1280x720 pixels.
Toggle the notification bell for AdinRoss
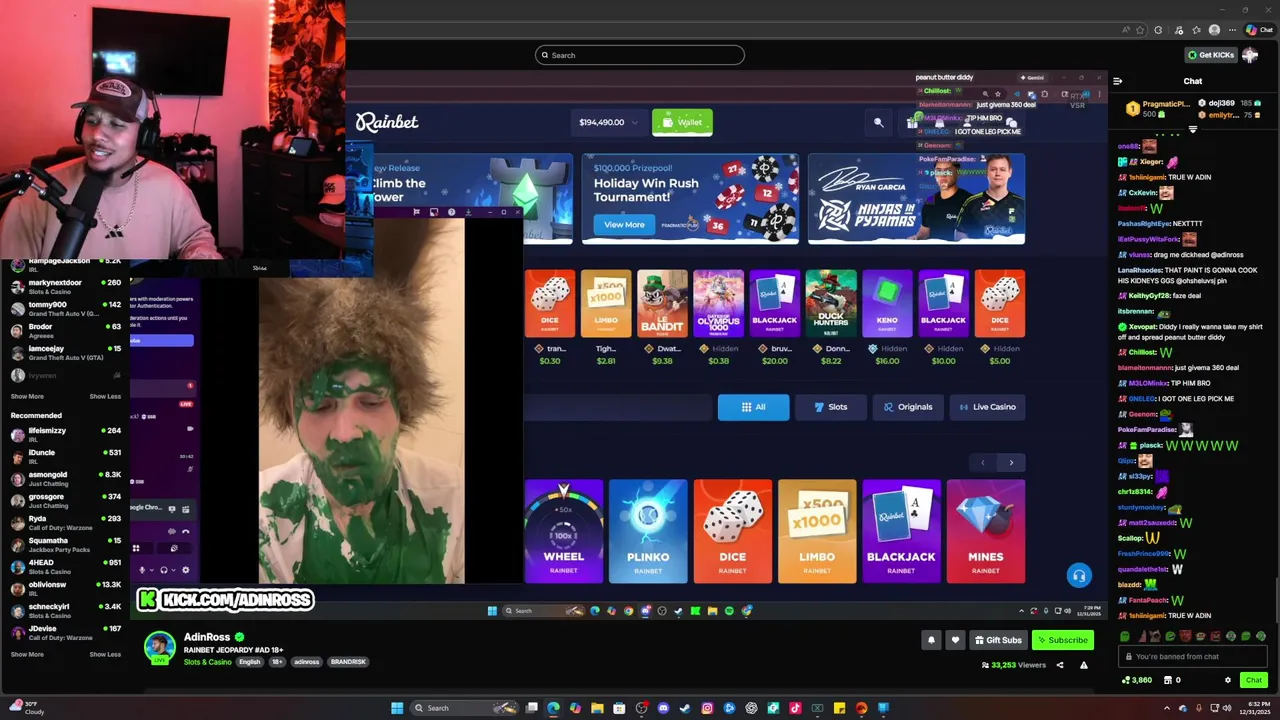(x=931, y=640)
